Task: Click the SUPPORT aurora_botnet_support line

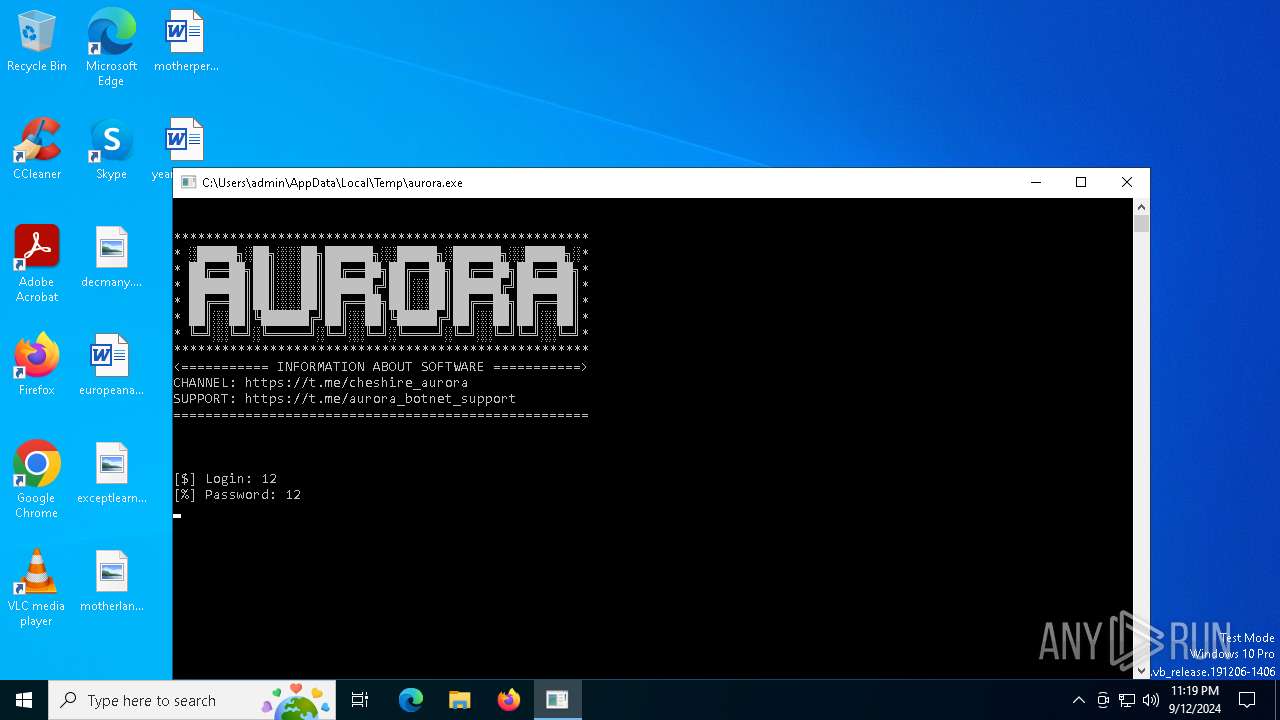Action: 345,399
